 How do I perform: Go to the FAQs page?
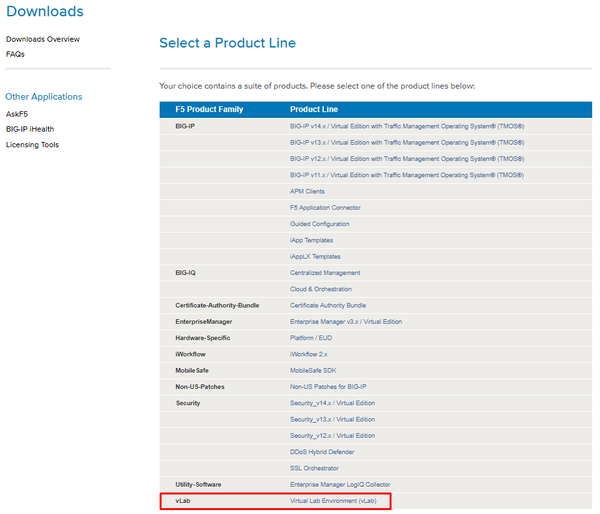[15, 54]
